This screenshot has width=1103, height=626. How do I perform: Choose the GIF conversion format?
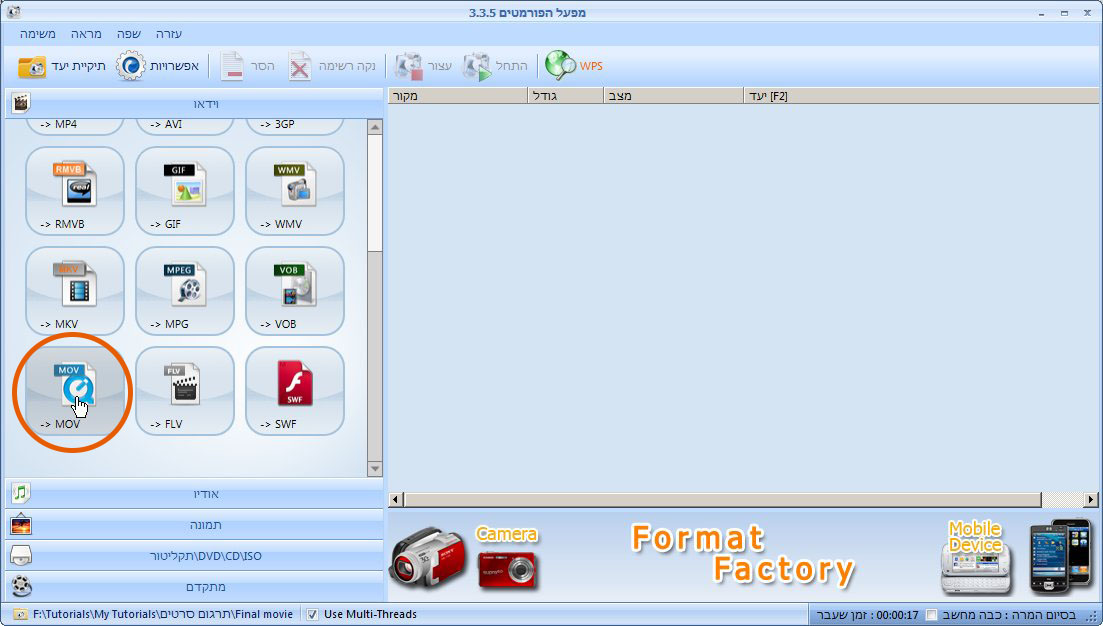pyautogui.click(x=184, y=191)
